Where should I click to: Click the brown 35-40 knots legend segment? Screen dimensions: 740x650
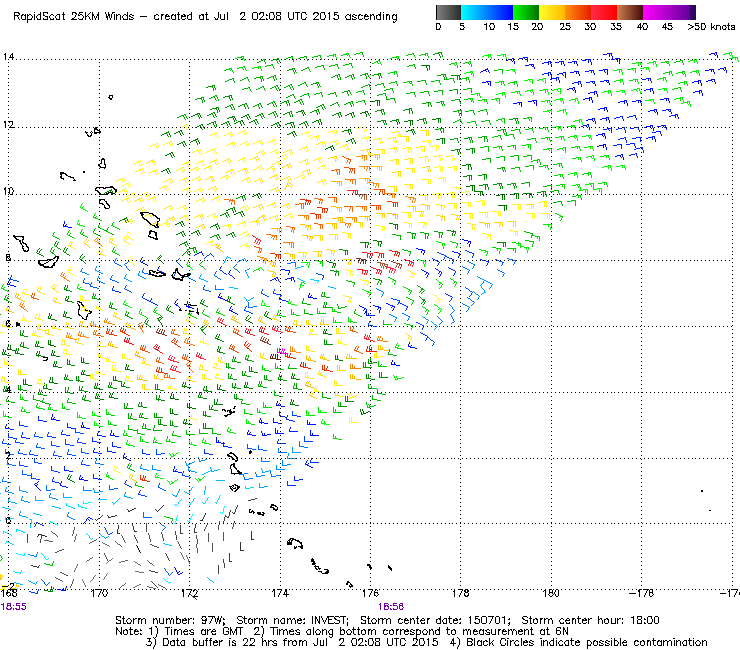coord(630,12)
